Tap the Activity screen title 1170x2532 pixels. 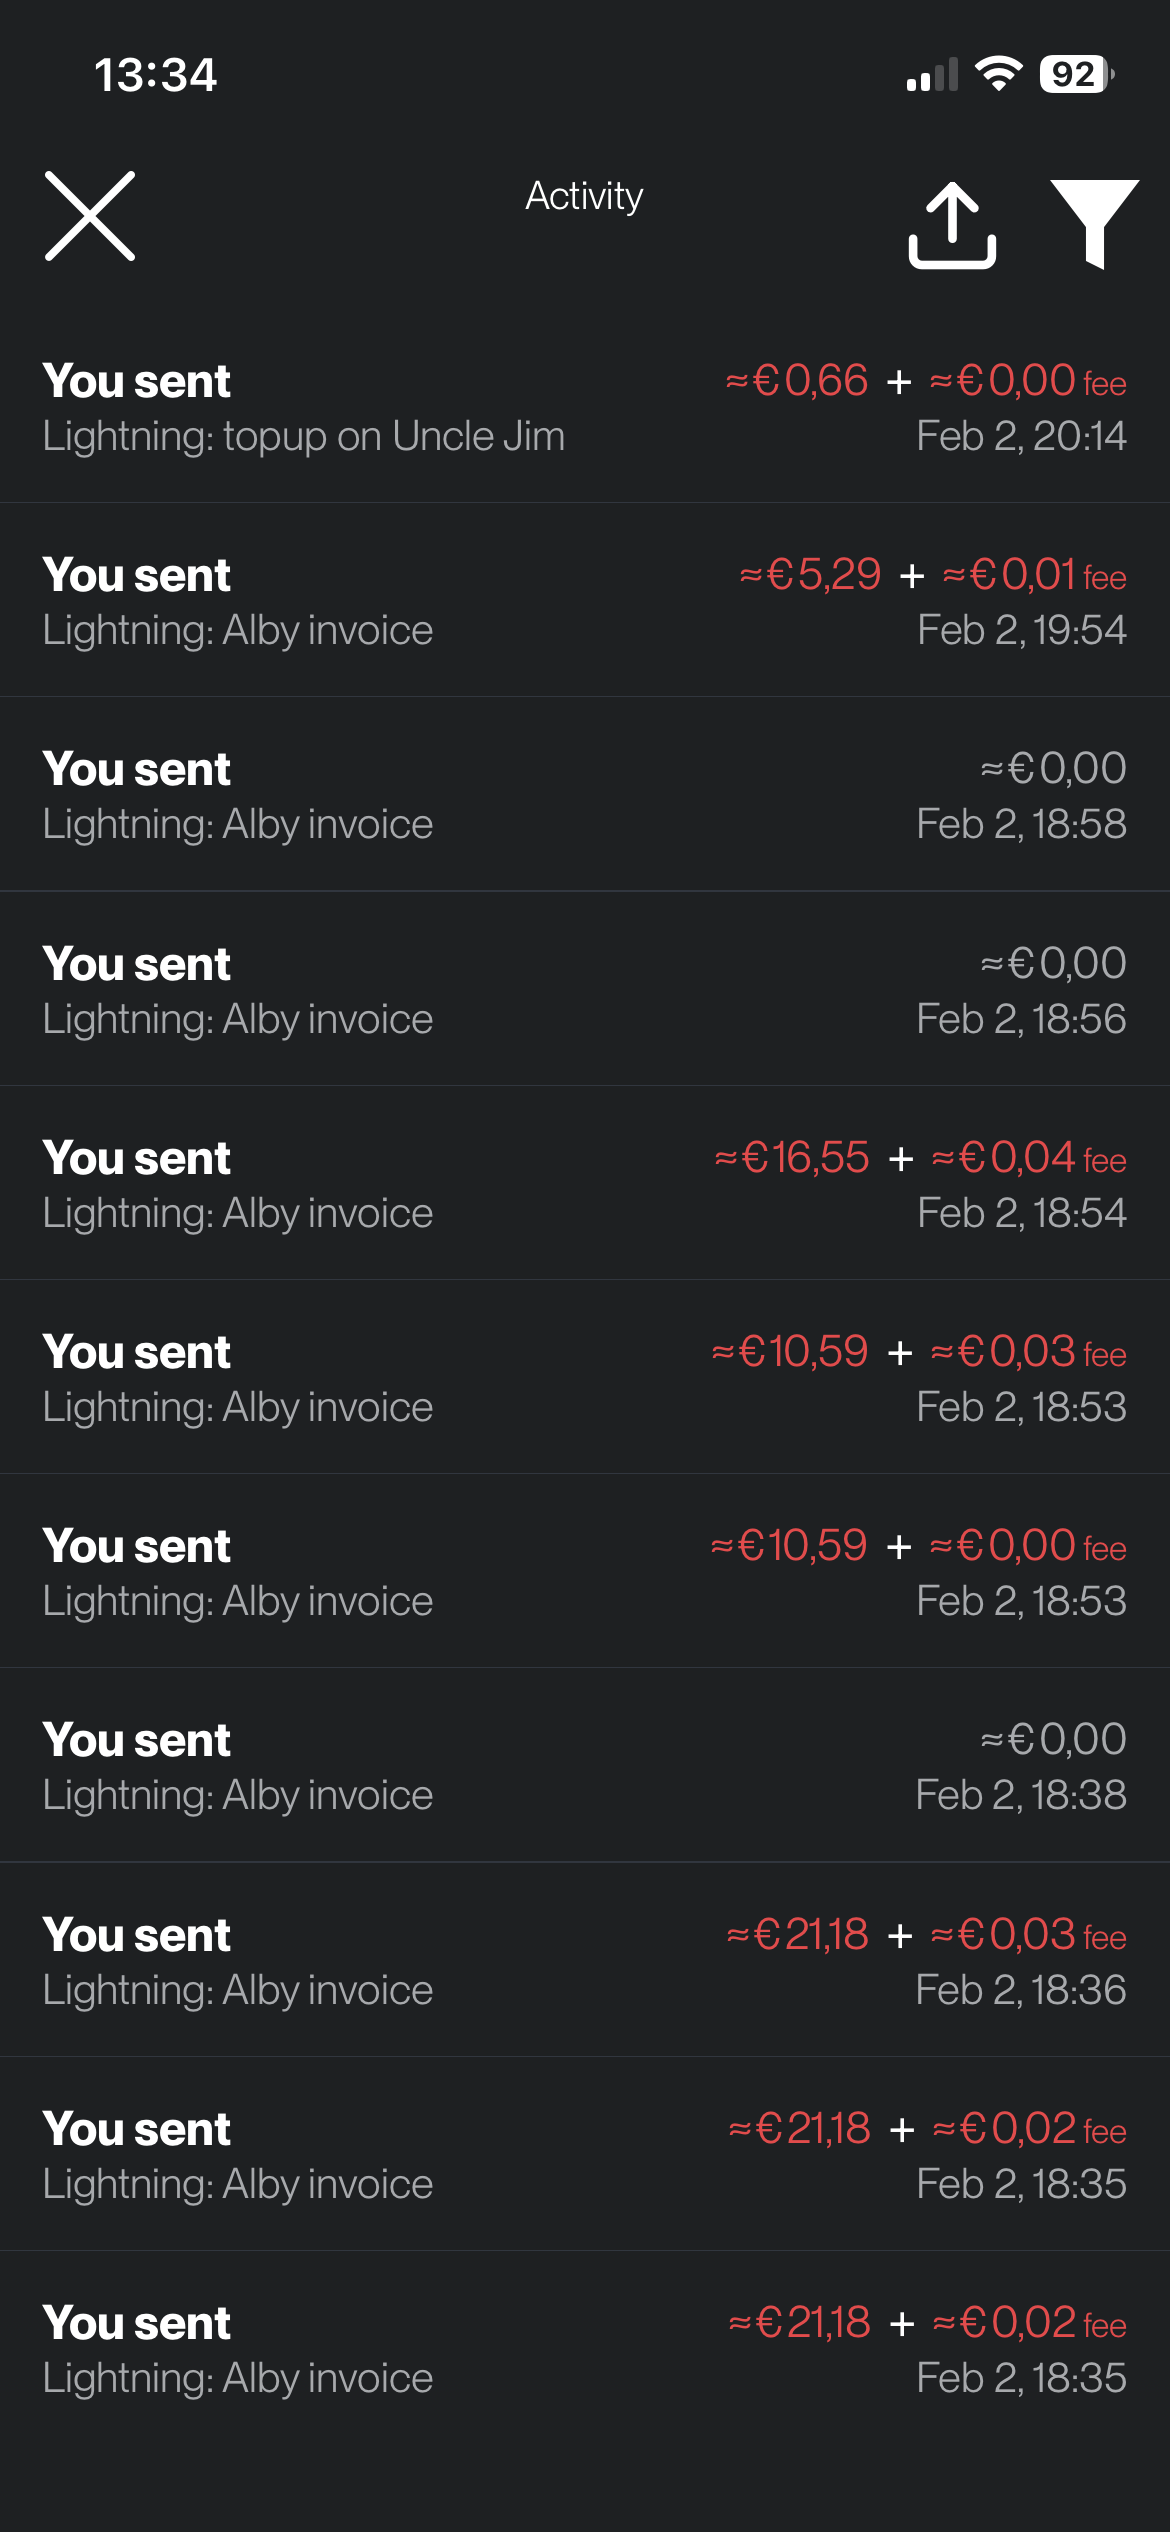[x=584, y=196]
